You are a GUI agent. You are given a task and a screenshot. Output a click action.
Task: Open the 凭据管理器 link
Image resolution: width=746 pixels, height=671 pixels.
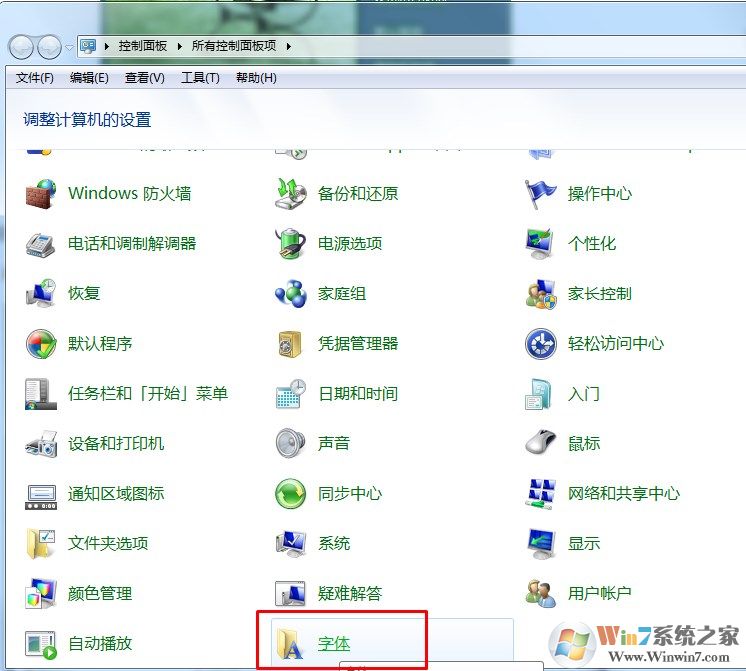click(x=358, y=344)
